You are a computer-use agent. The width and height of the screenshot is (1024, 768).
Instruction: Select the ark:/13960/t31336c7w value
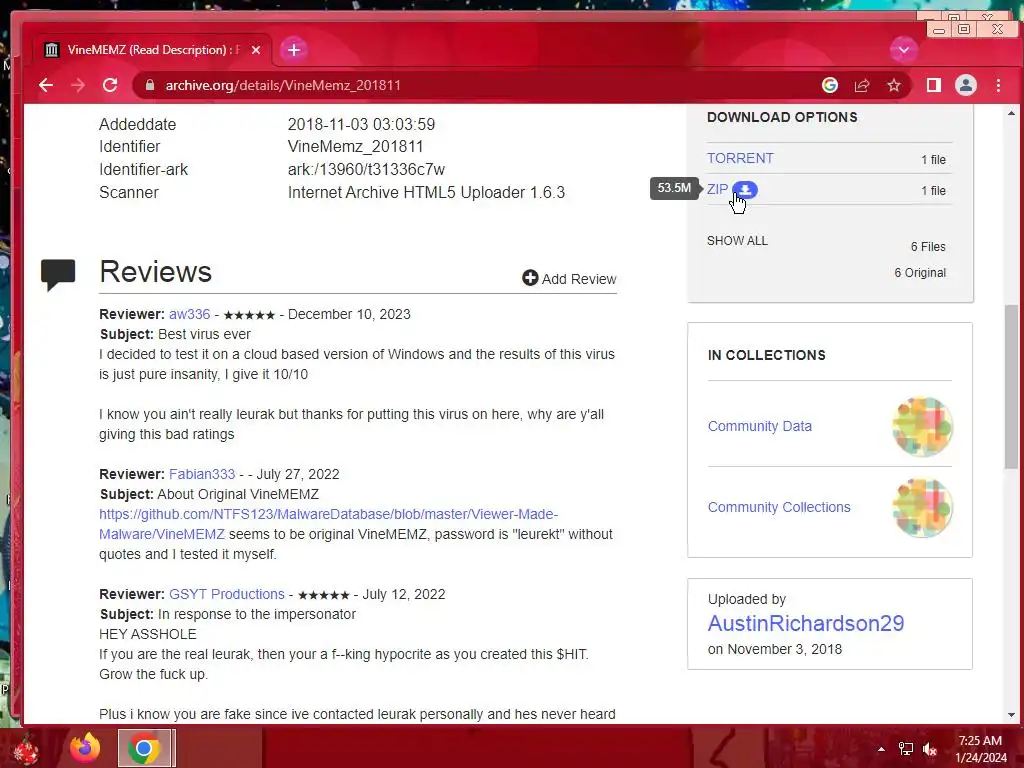[366, 170]
